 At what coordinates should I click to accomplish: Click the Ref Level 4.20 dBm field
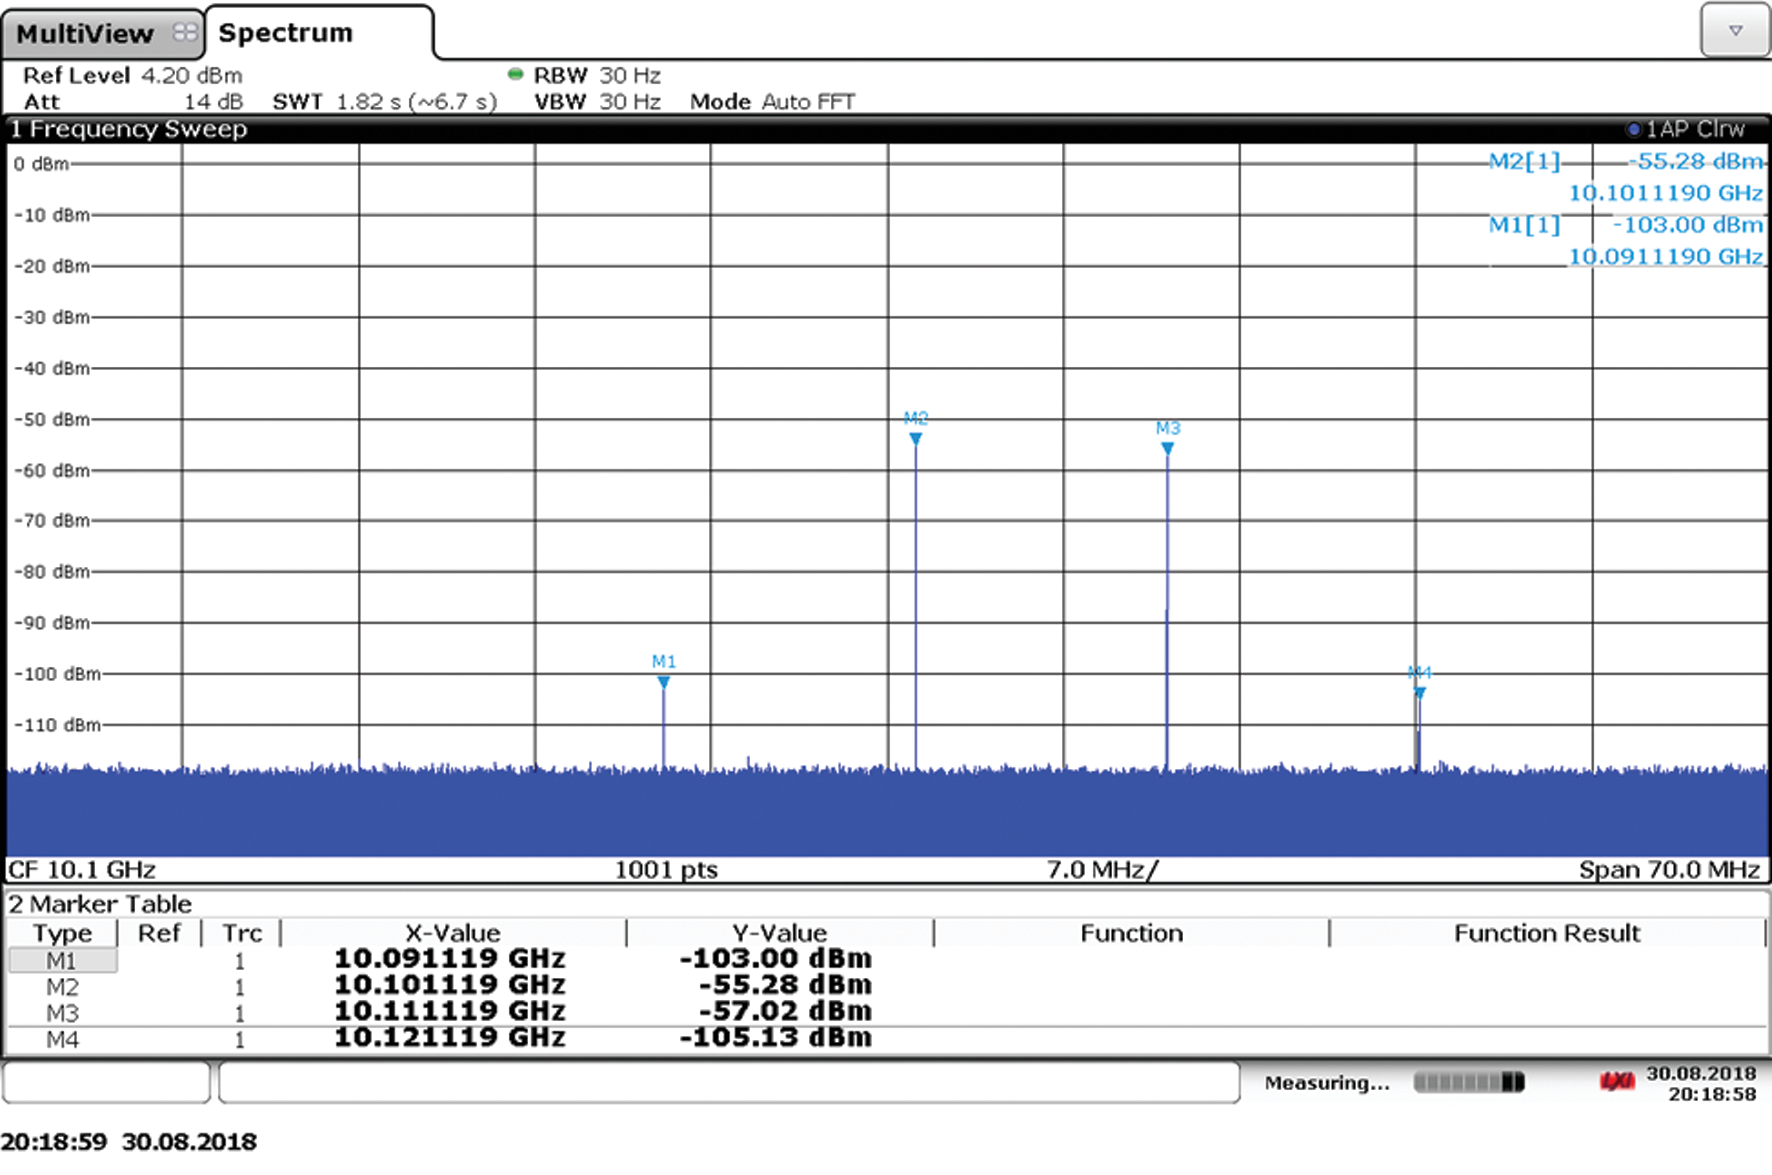point(132,76)
